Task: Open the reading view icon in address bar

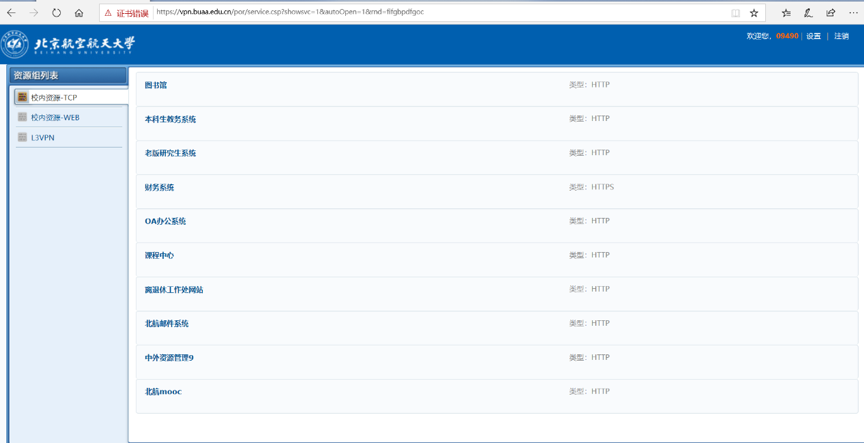Action: pyautogui.click(x=735, y=13)
